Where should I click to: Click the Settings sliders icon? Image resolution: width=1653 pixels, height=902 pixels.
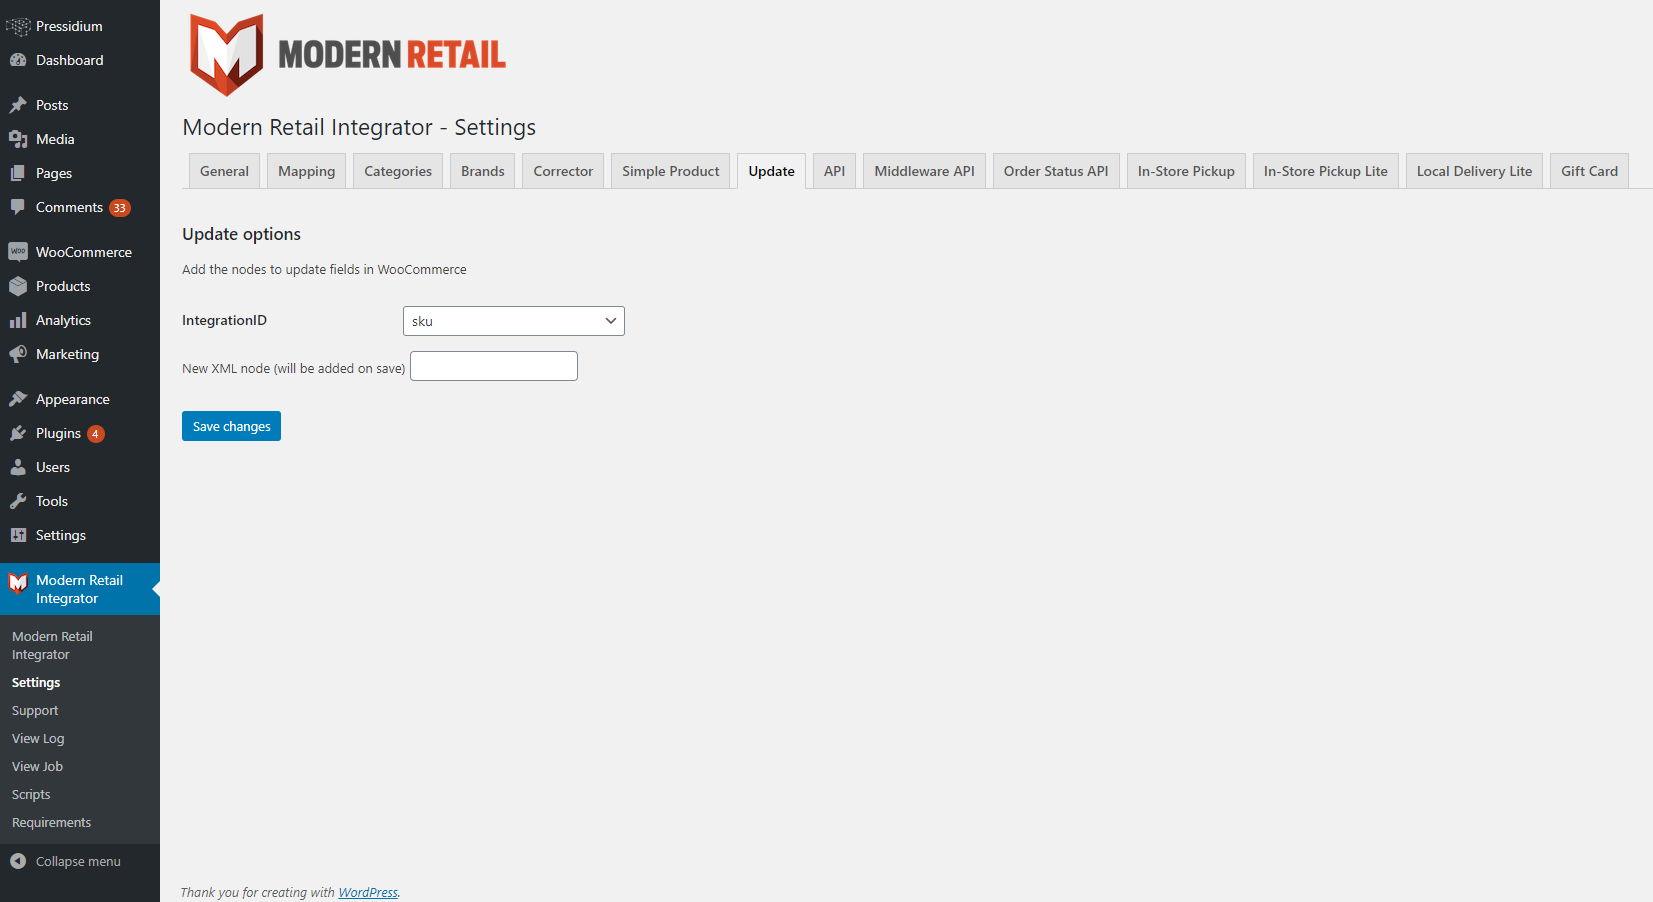18,535
